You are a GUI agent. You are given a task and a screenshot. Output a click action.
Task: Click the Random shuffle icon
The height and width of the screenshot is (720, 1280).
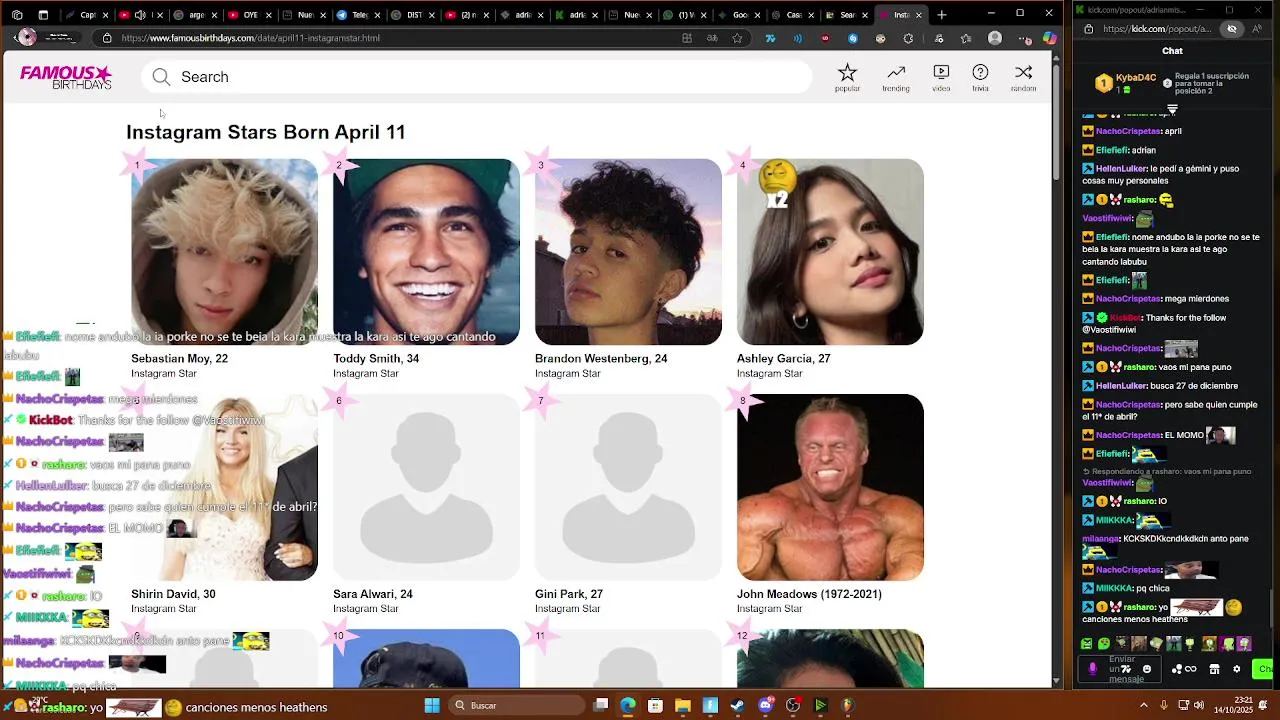tap(1023, 73)
